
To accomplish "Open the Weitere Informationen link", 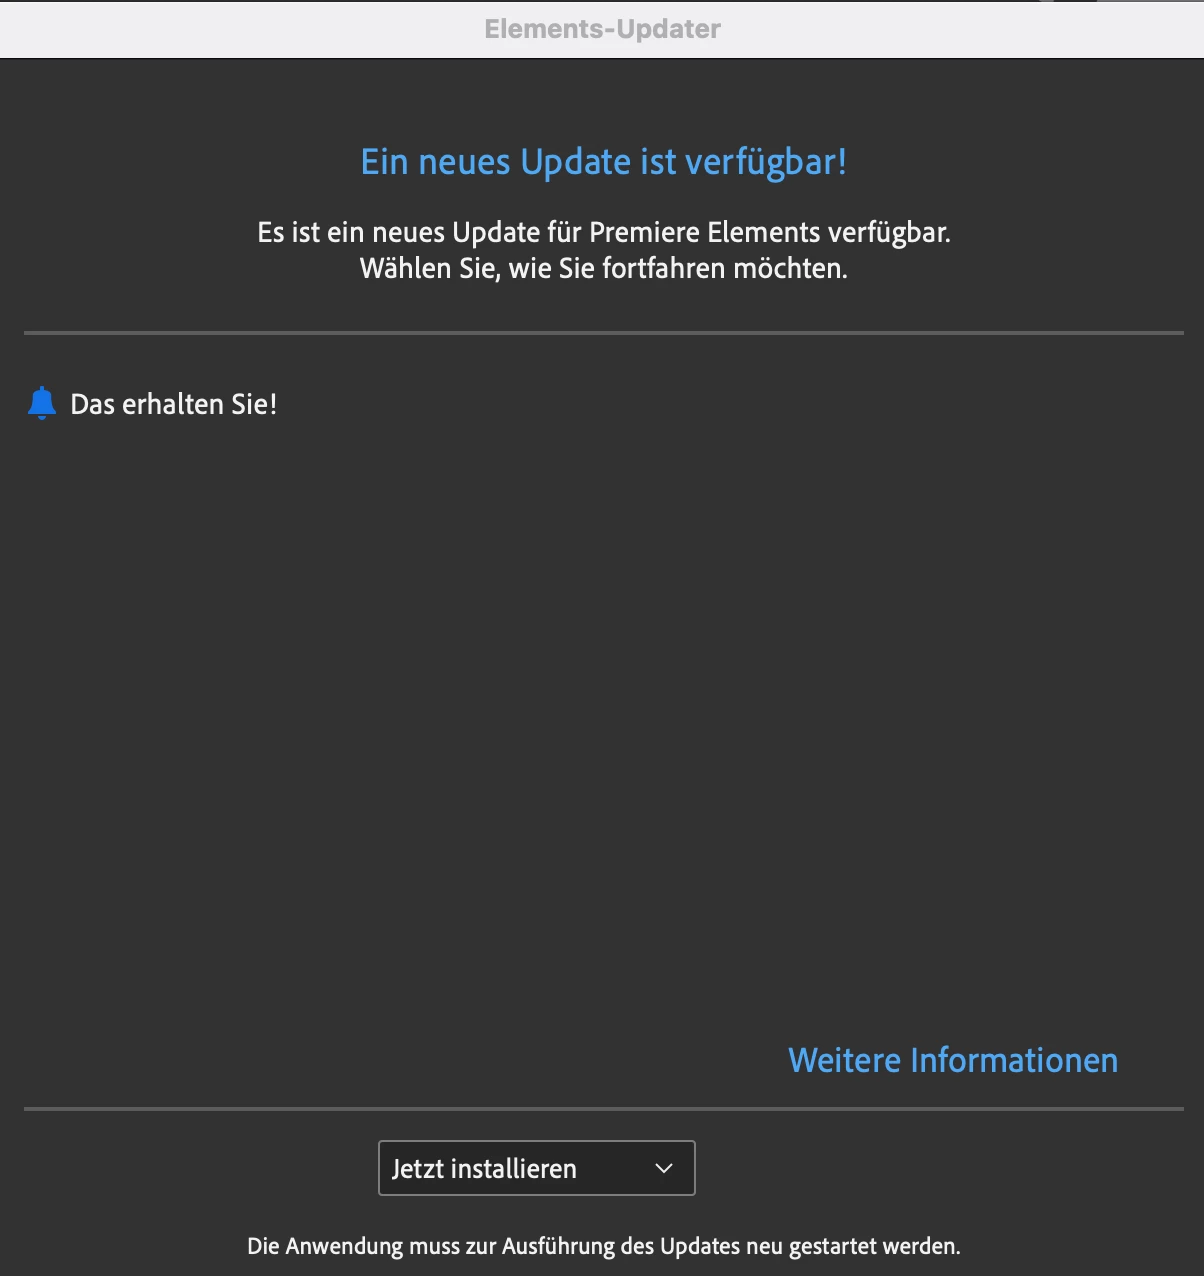I will click(x=953, y=1060).
